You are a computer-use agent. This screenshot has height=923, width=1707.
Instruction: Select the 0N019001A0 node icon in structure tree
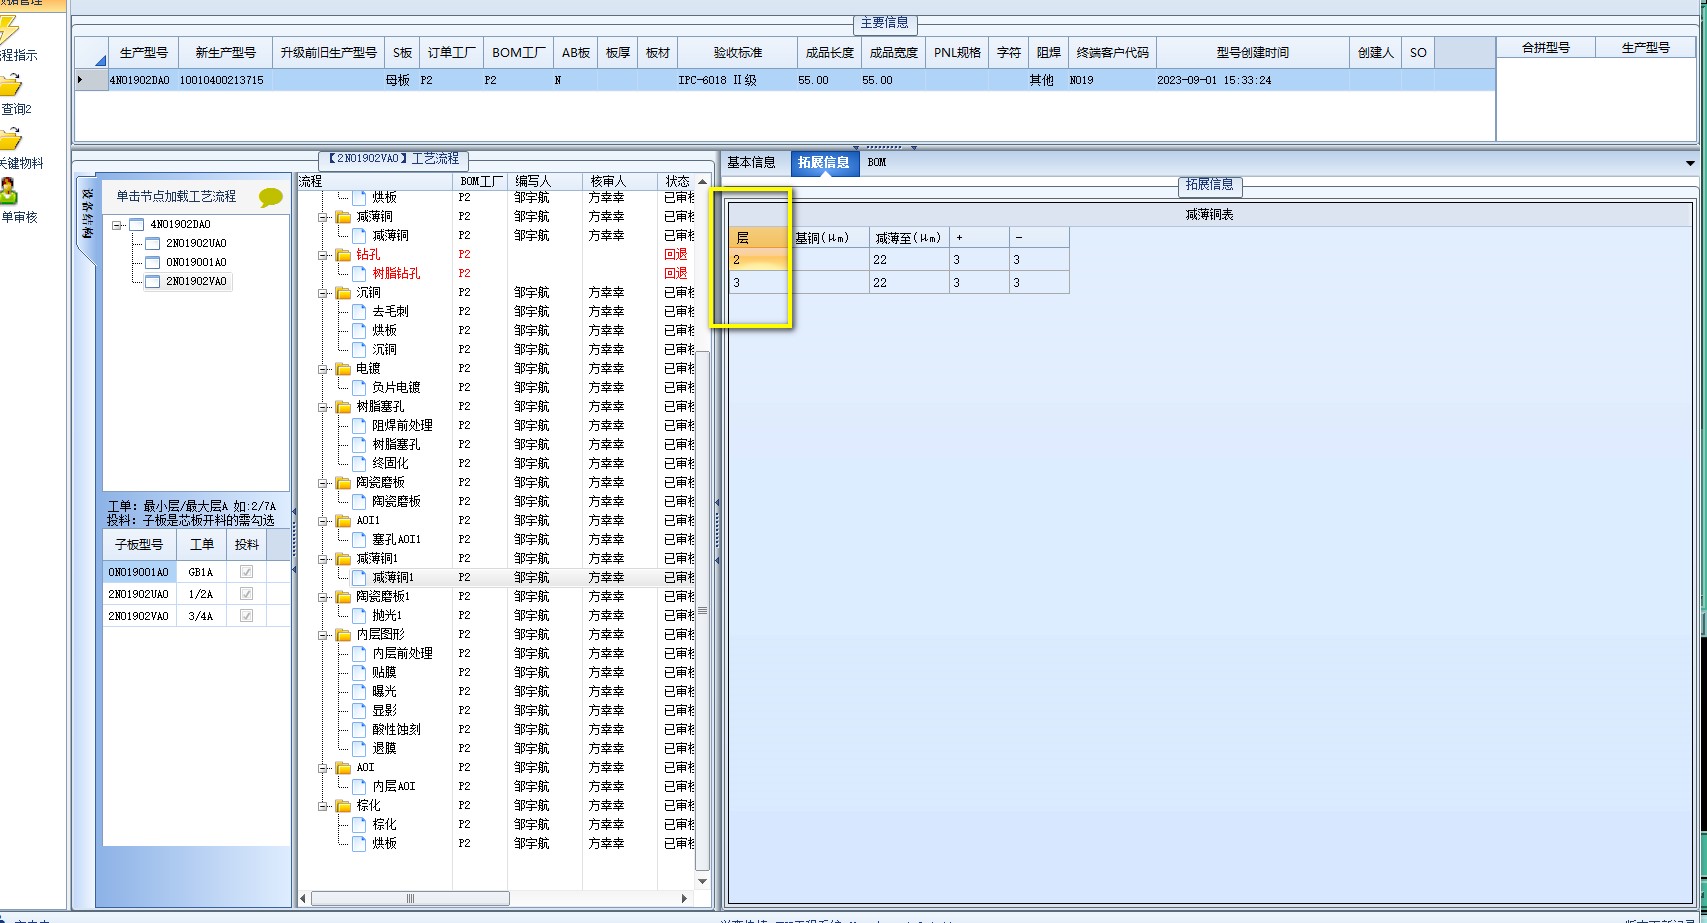point(153,263)
